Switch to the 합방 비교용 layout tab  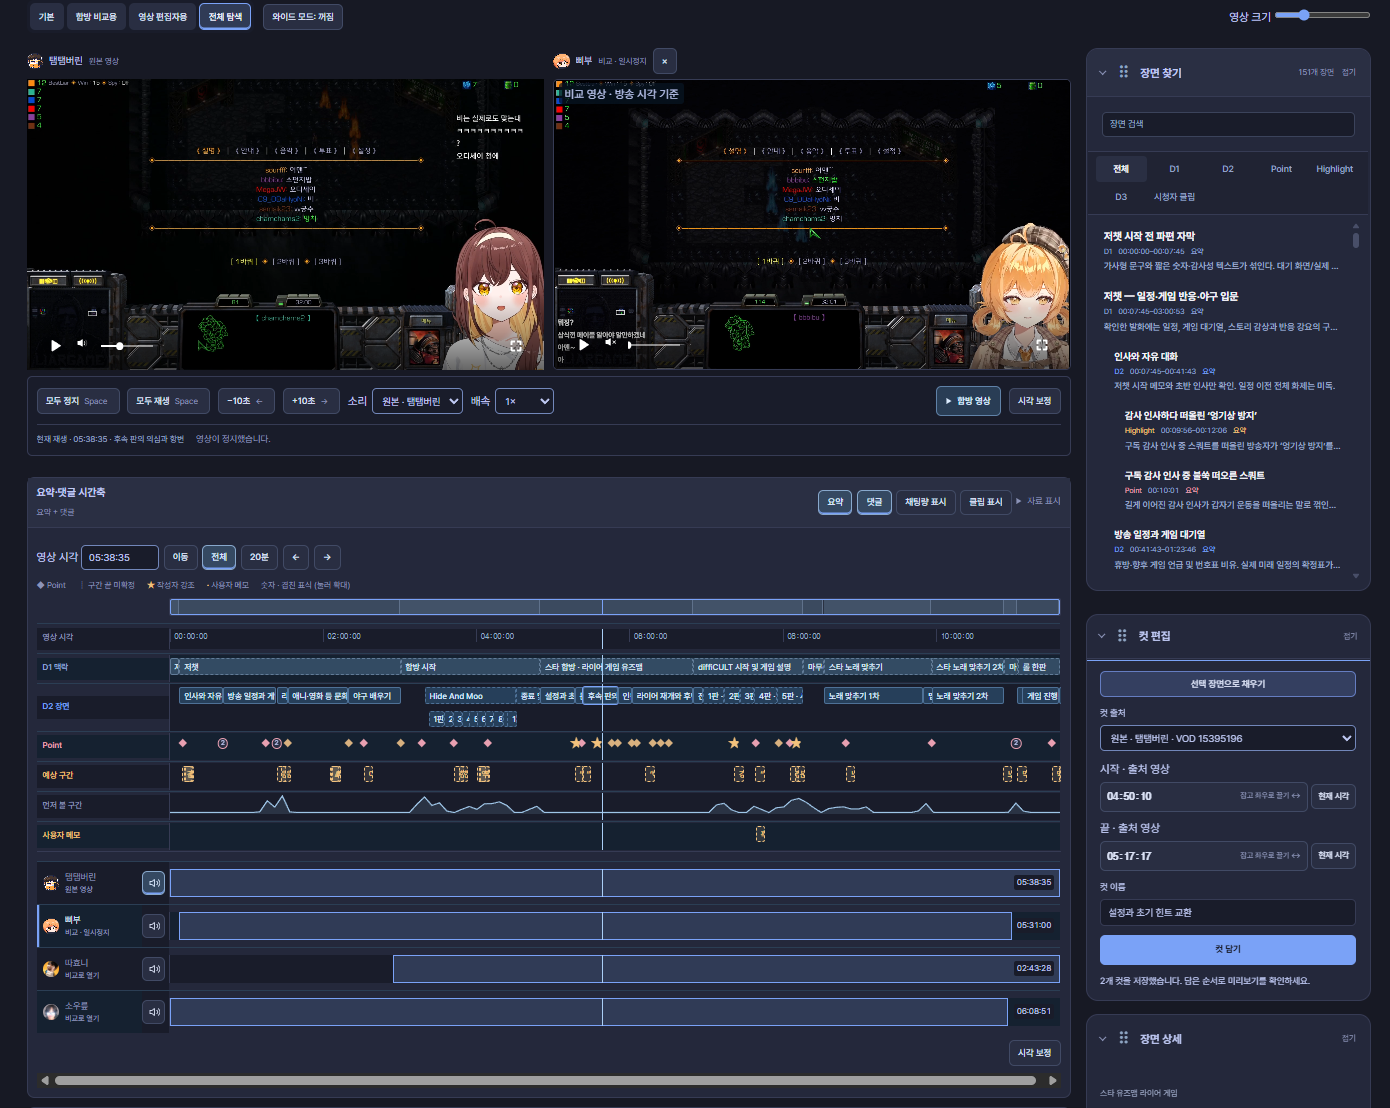[x=96, y=17]
